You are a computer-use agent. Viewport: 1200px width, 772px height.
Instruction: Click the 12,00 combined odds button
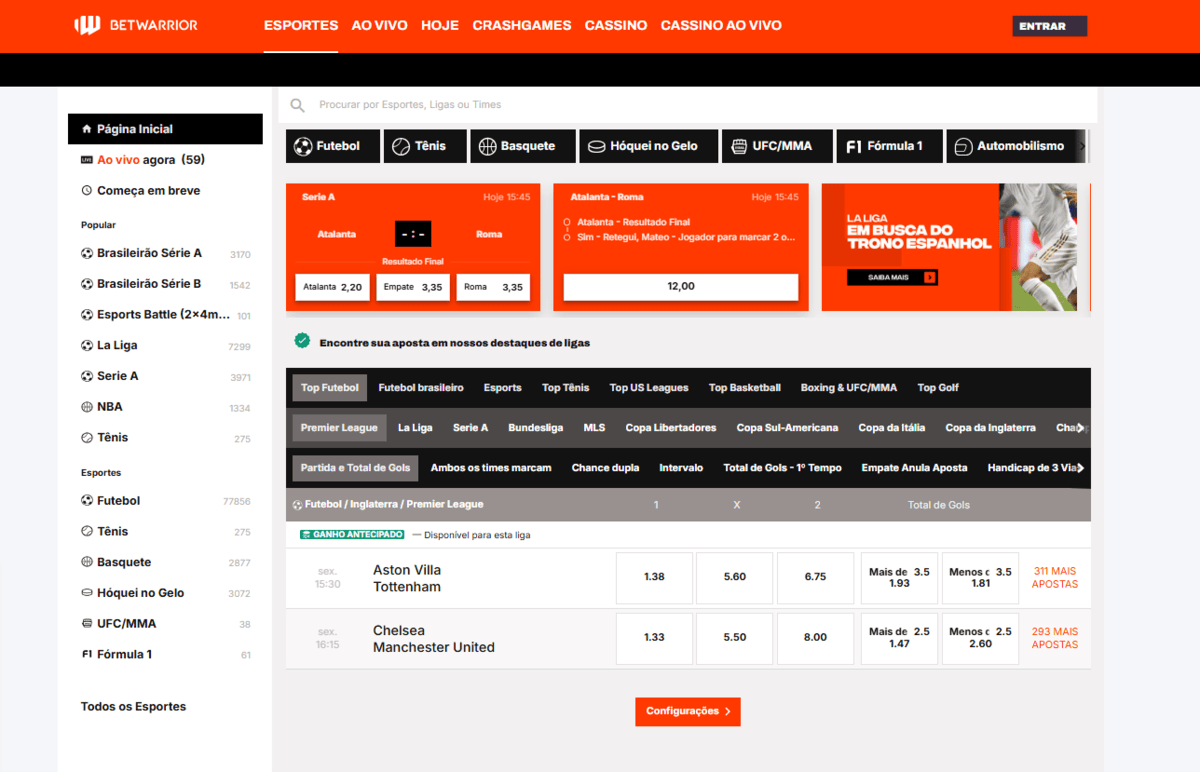coord(681,287)
